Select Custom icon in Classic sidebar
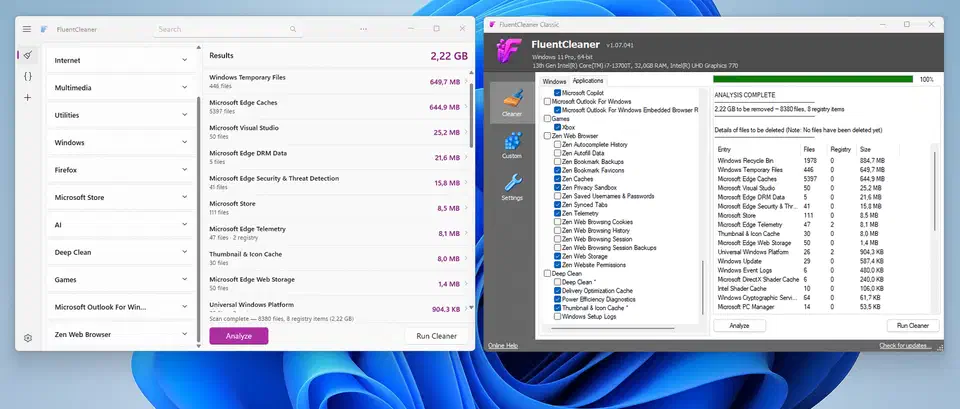Screen dimensions: 960x409 tap(512, 144)
